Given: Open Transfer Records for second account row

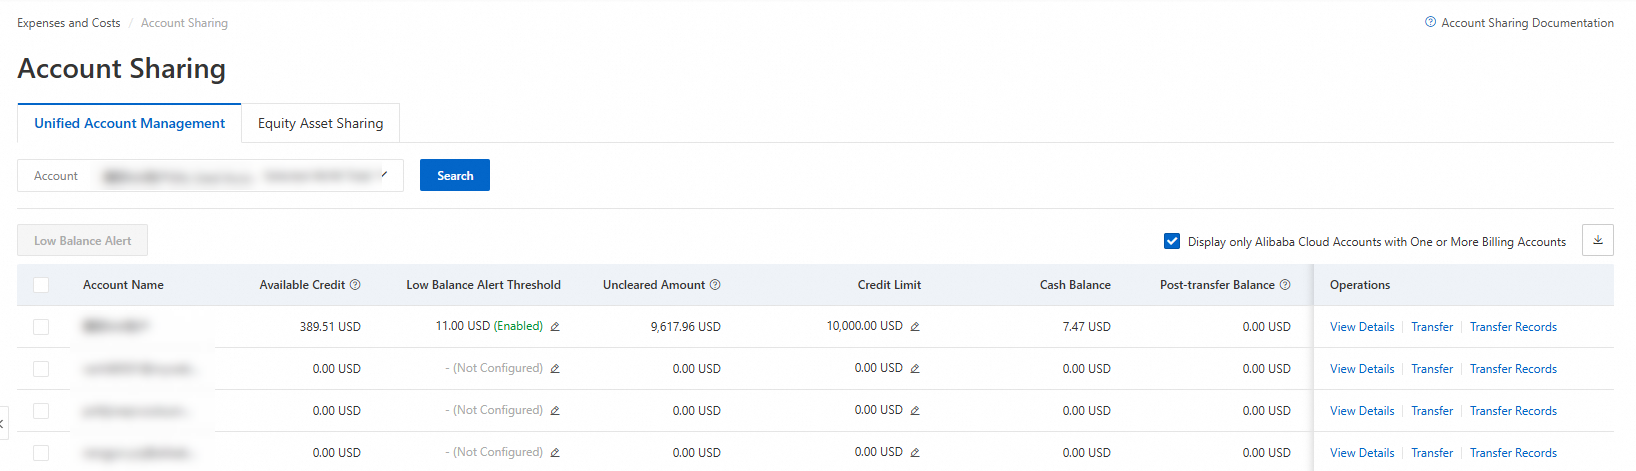Looking at the screenshot, I should pyautogui.click(x=1513, y=369).
